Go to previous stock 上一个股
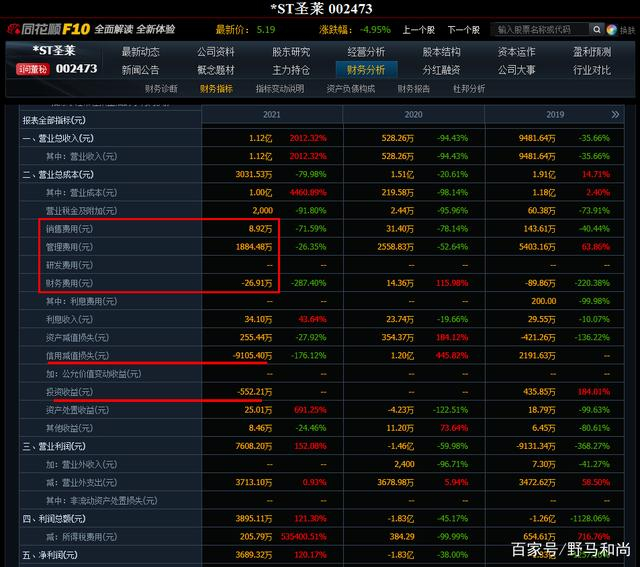The width and height of the screenshot is (640, 567). [x=418, y=30]
